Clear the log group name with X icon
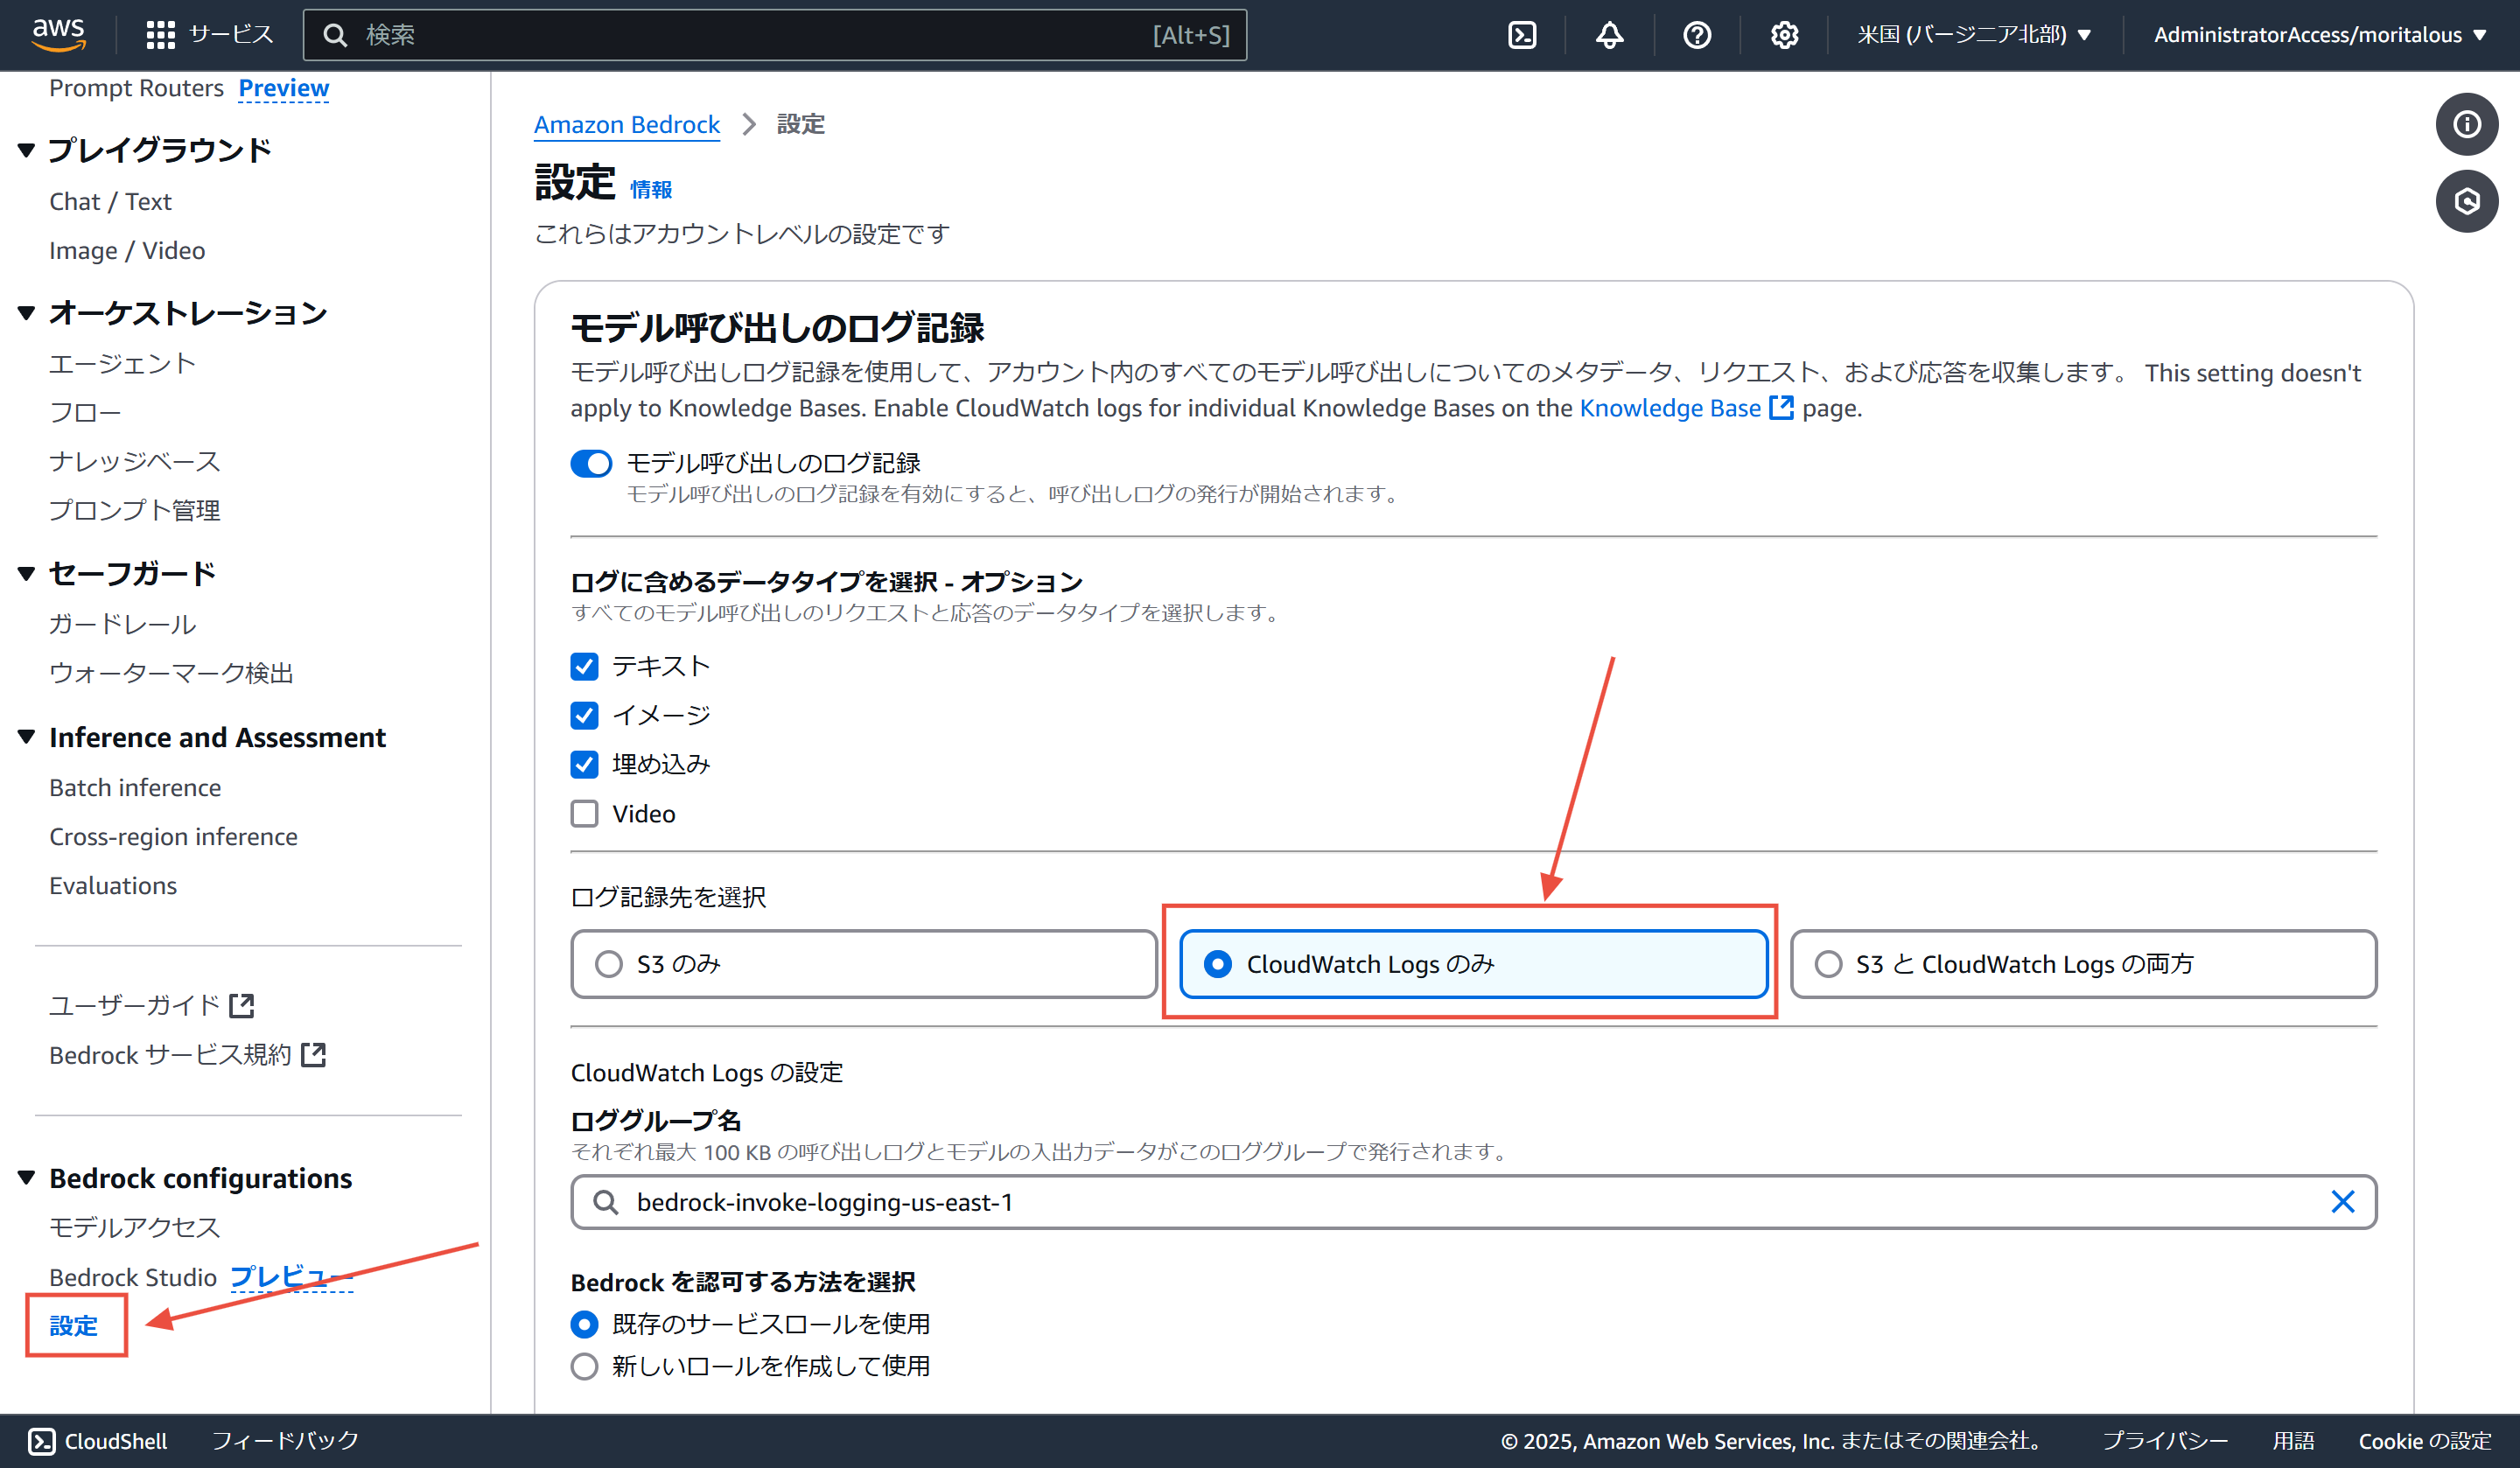 tap(2342, 1202)
